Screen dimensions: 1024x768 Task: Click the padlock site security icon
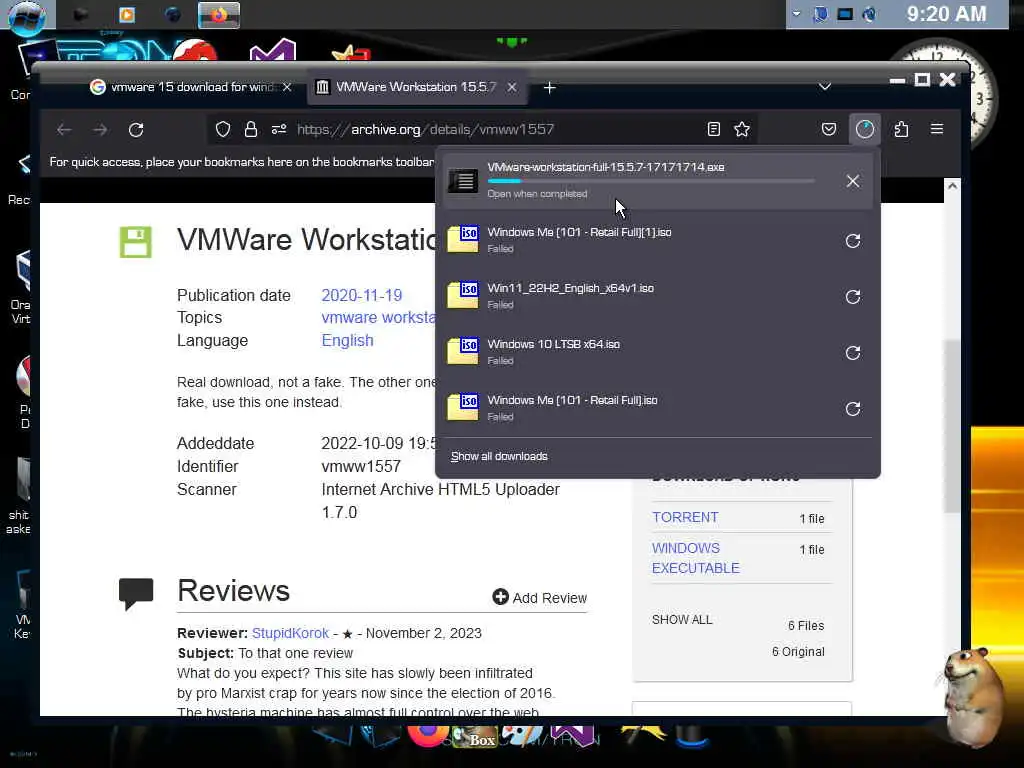point(251,129)
